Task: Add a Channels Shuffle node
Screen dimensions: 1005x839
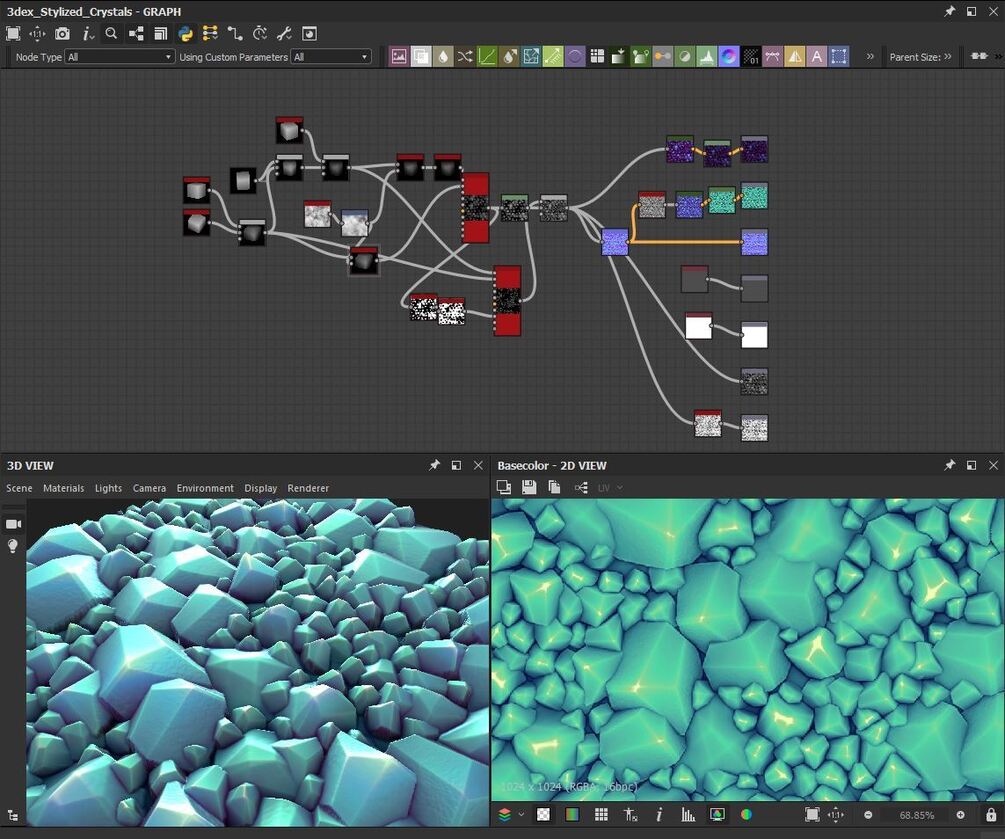Action: point(465,56)
